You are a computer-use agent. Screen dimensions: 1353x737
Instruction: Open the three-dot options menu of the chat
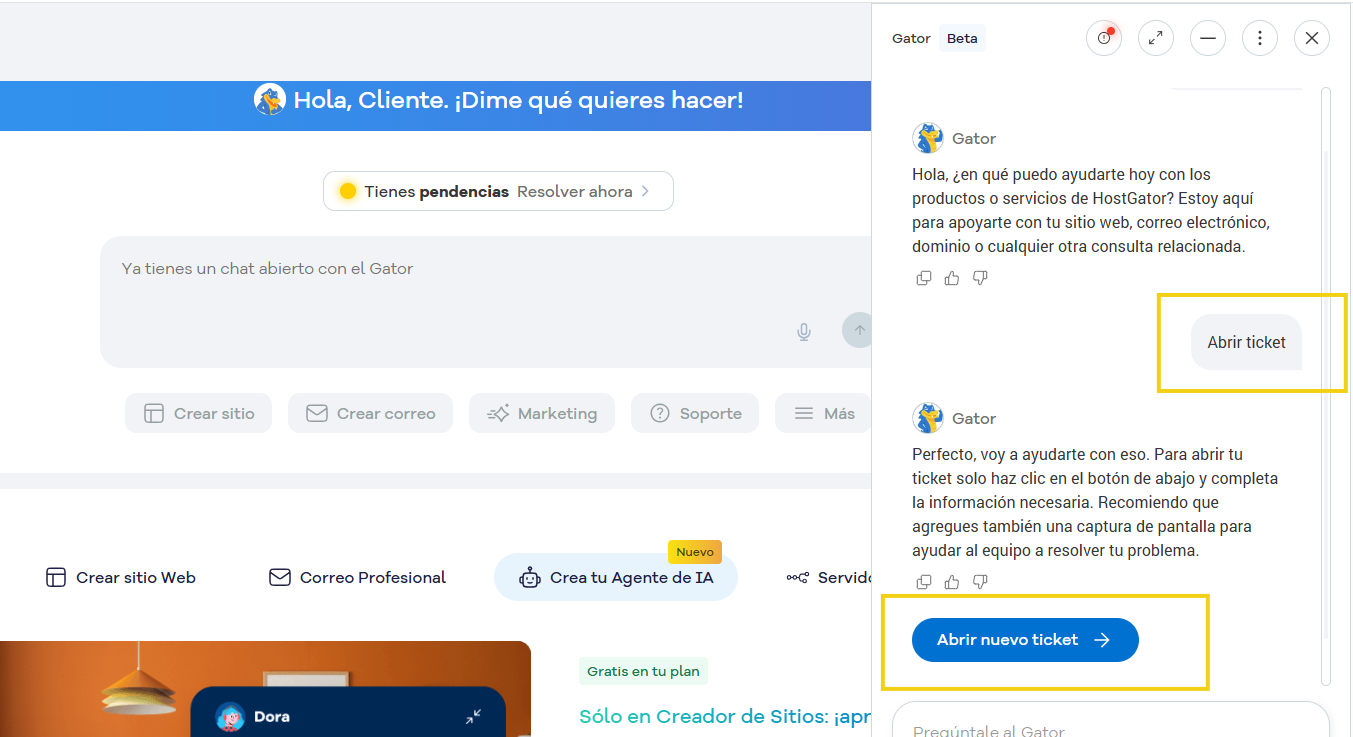point(1259,37)
